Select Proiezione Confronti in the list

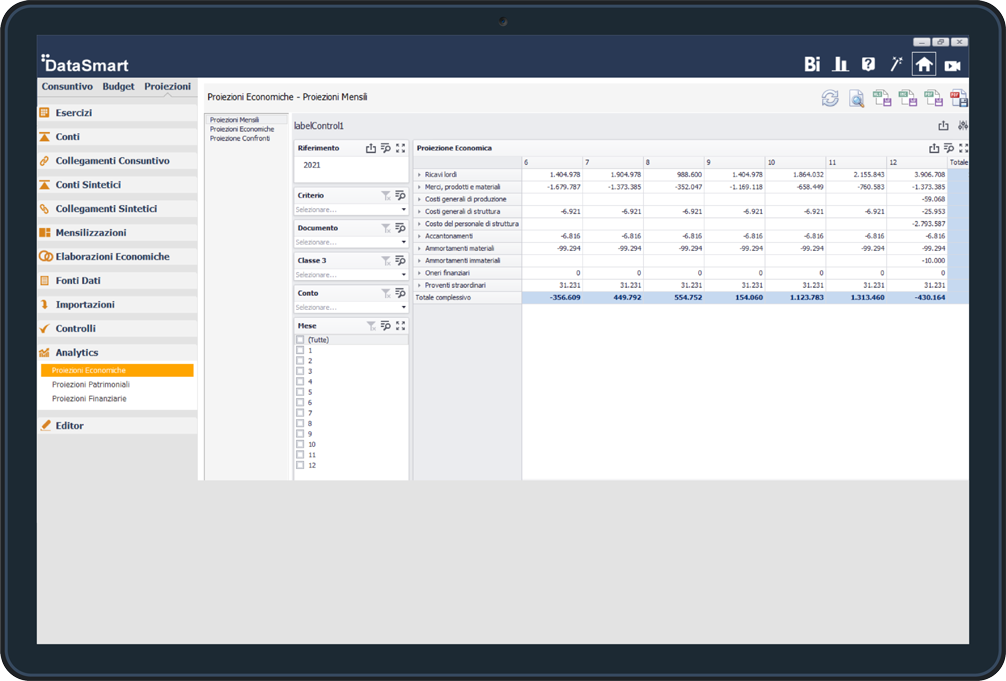240,138
